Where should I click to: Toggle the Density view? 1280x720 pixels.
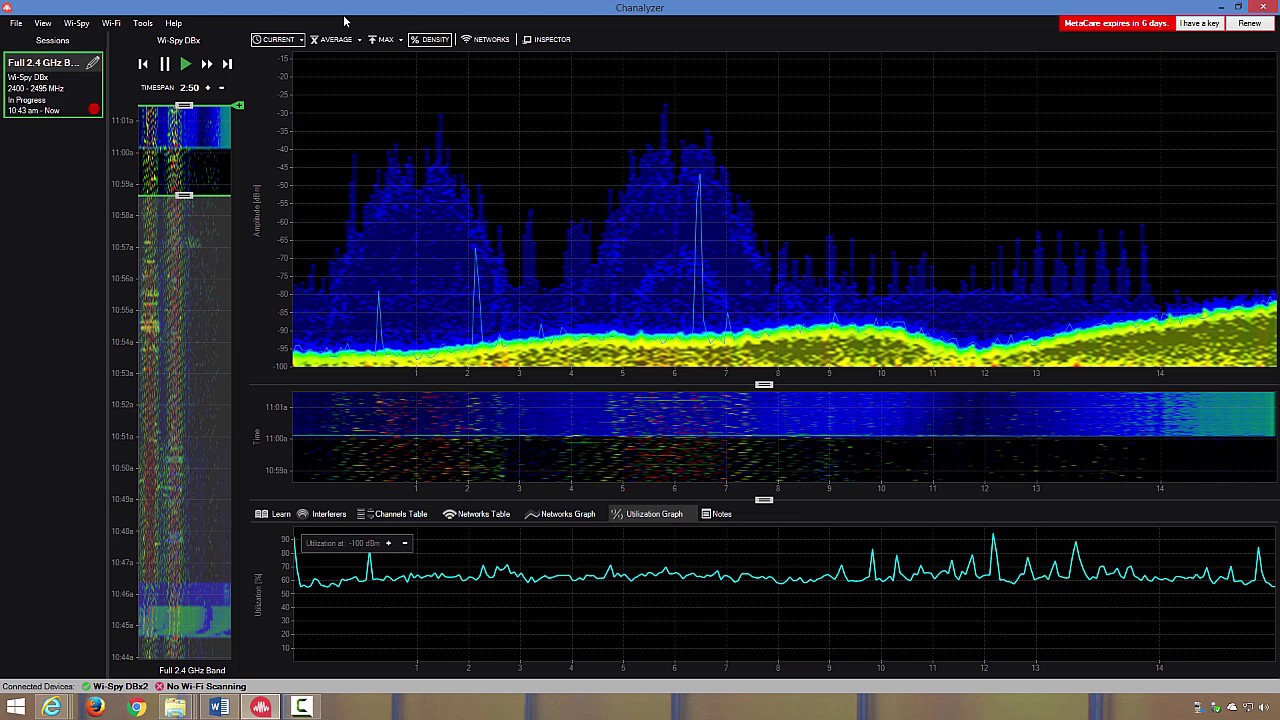(430, 40)
